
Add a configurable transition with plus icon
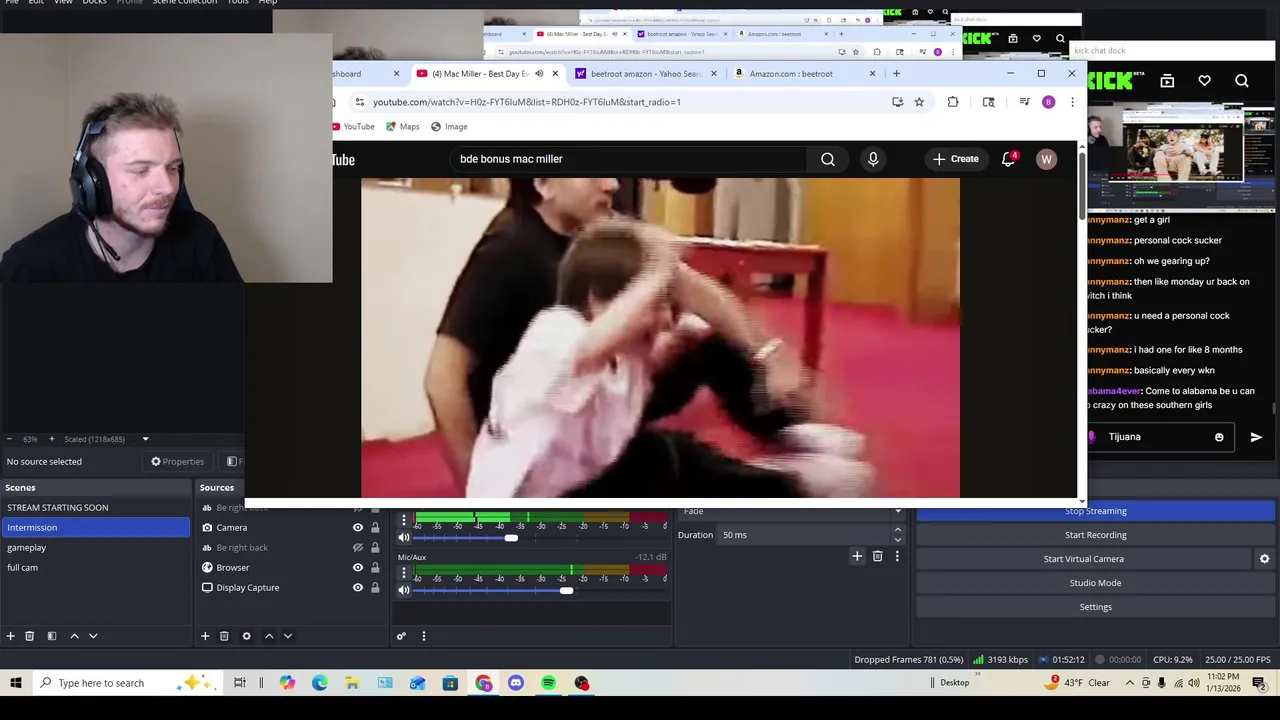pyautogui.click(x=857, y=556)
